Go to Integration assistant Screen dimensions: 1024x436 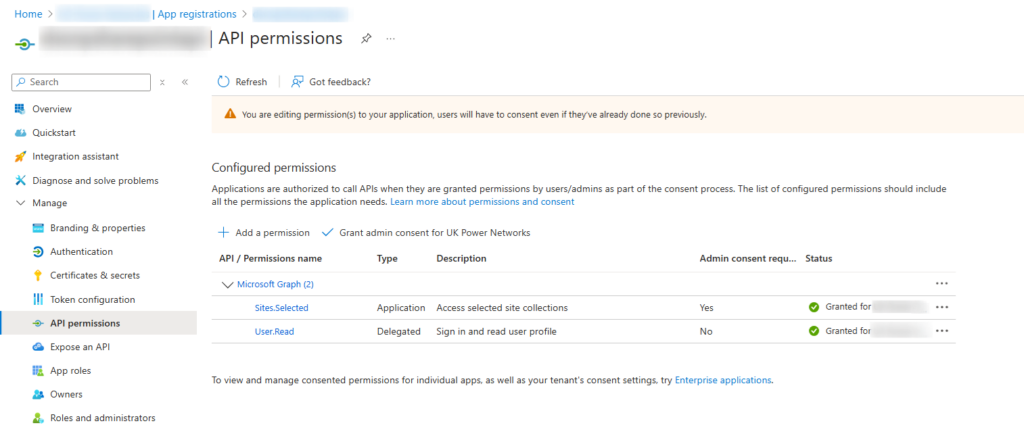75,157
